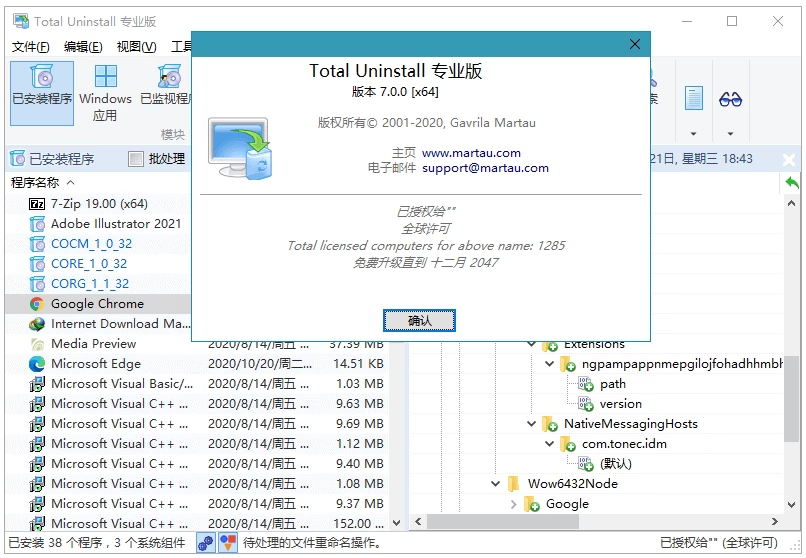Screen dimensions: 806x558
Task: Select the Visual C++ row sized 152.00
Action: 197,524
